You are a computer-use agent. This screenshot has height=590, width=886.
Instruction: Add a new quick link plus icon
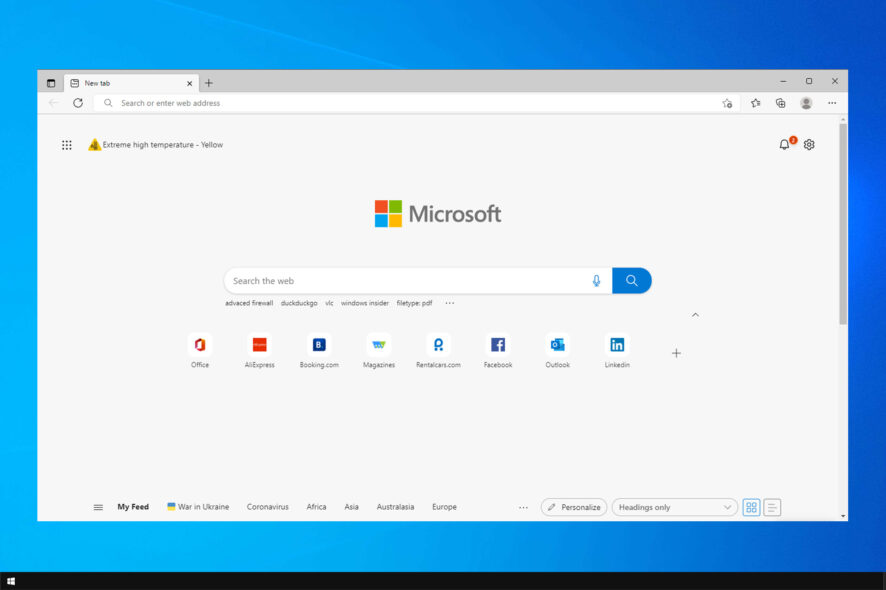[676, 353]
